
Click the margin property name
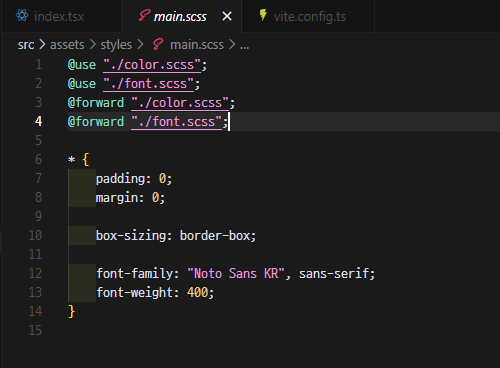pos(117,198)
